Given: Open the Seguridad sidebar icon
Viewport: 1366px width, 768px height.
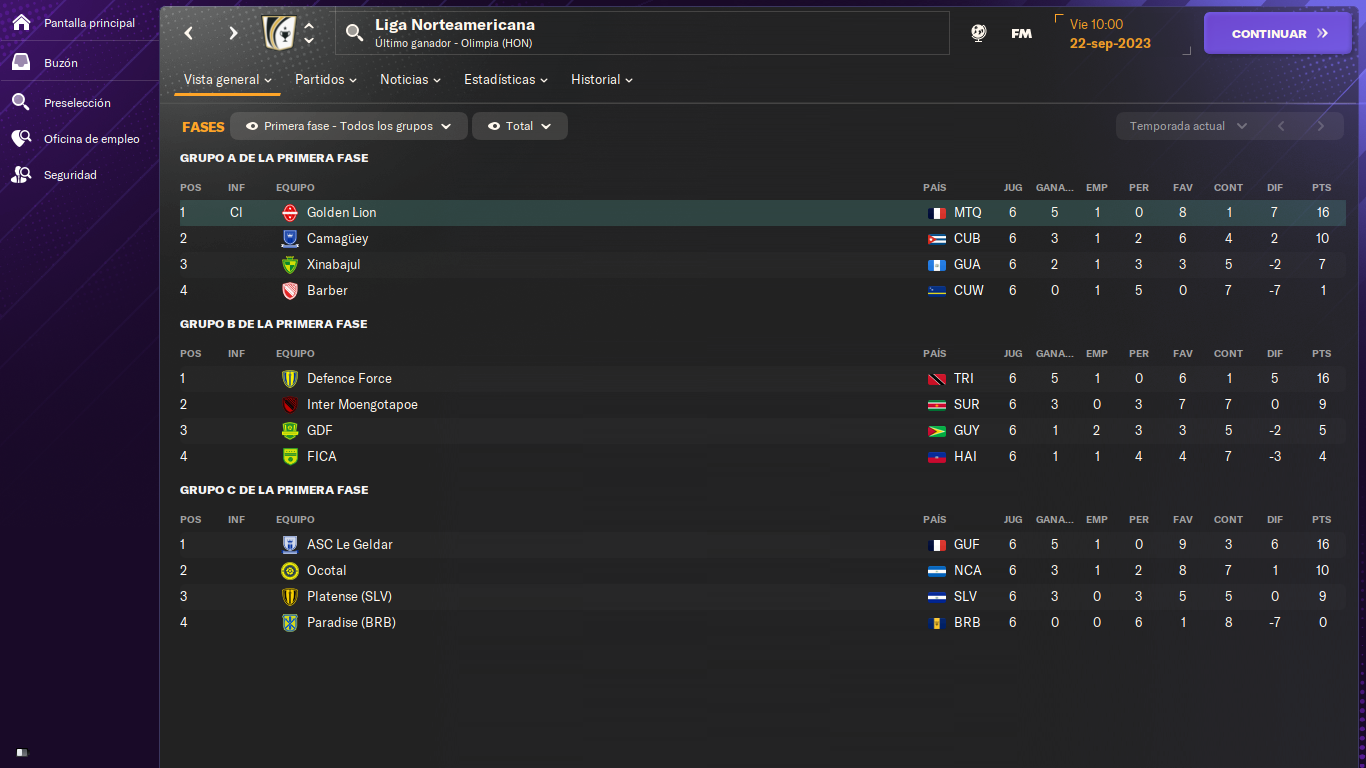Looking at the screenshot, I should pyautogui.click(x=21, y=174).
